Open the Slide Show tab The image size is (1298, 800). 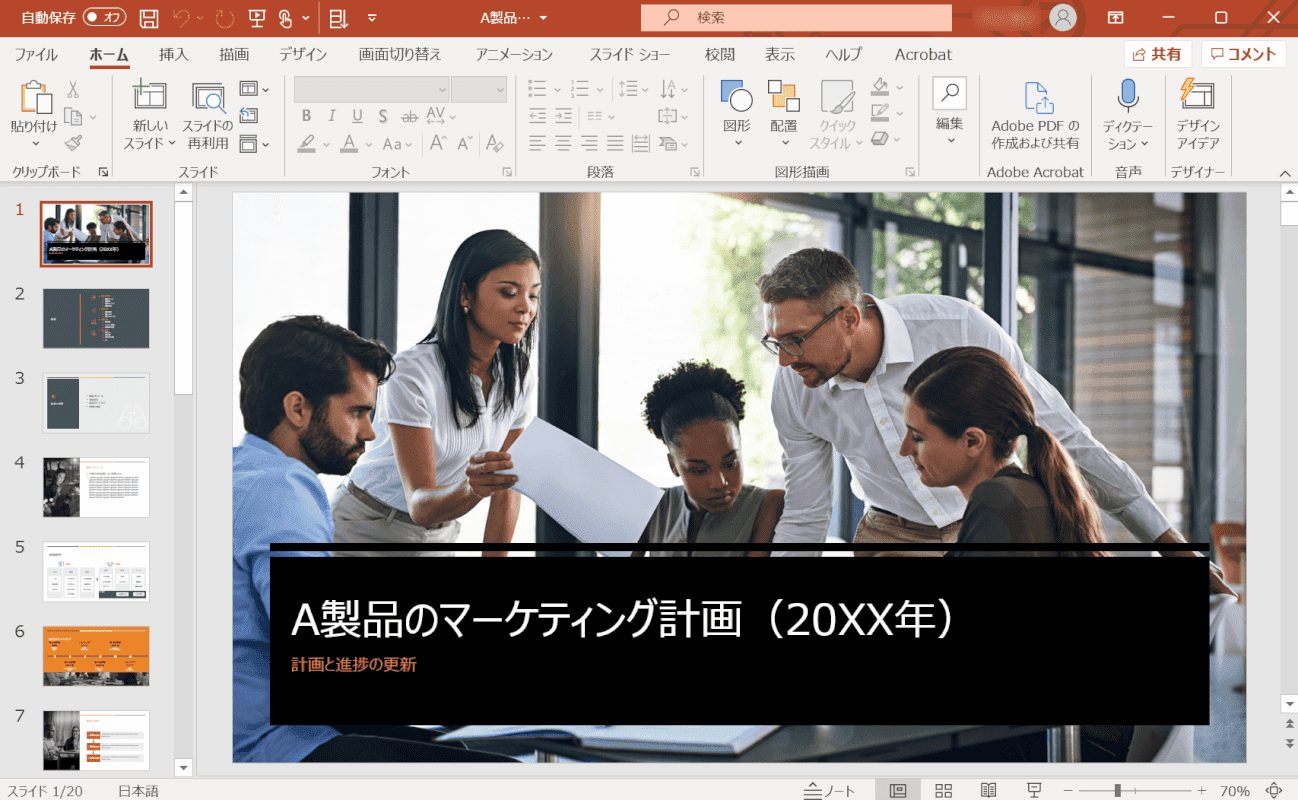(x=629, y=54)
